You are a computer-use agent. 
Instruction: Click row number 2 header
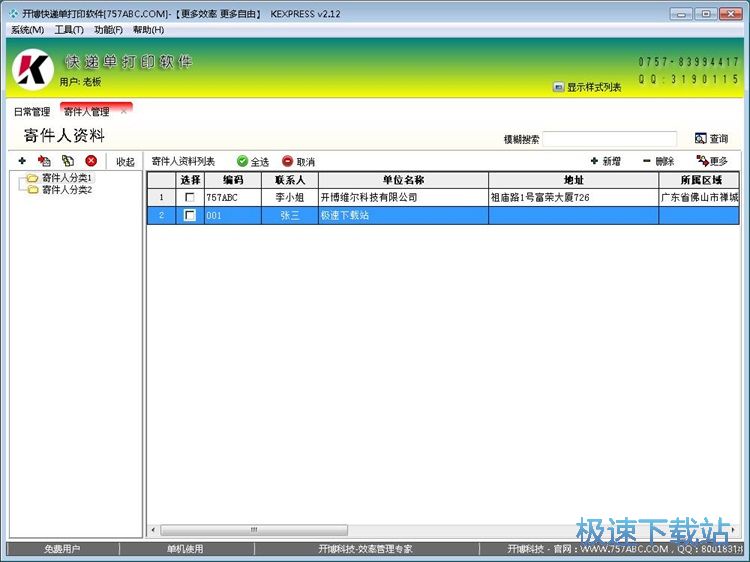pyautogui.click(x=162, y=215)
